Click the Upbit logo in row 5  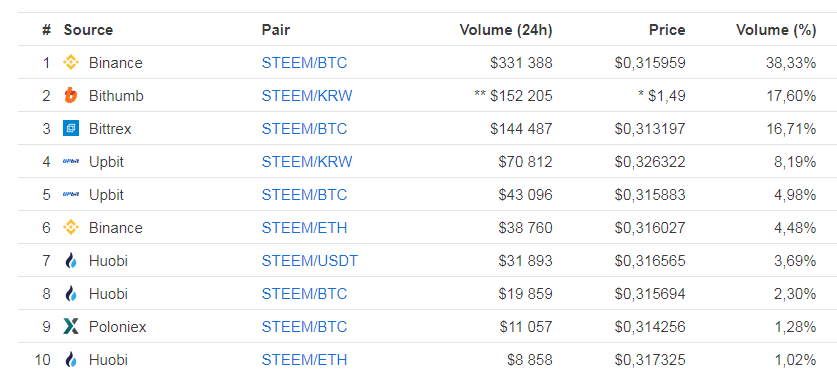click(x=71, y=195)
